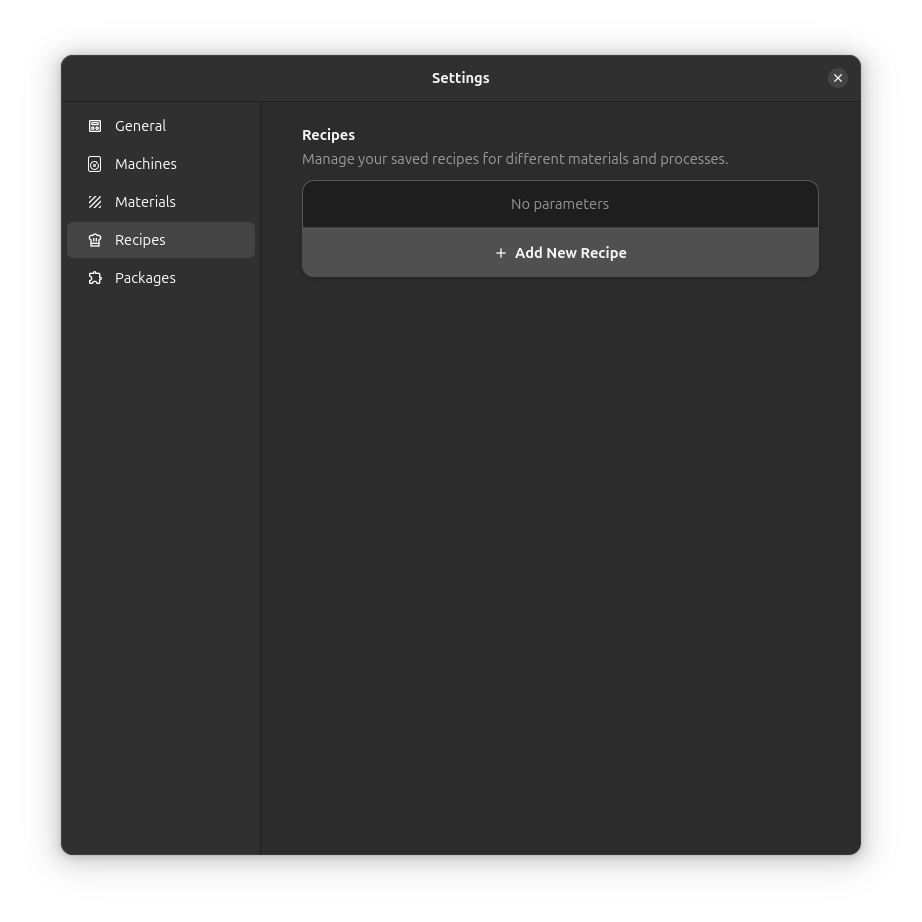This screenshot has width=922, height=922.
Task: Click the recipes management description text
Action: tap(515, 159)
